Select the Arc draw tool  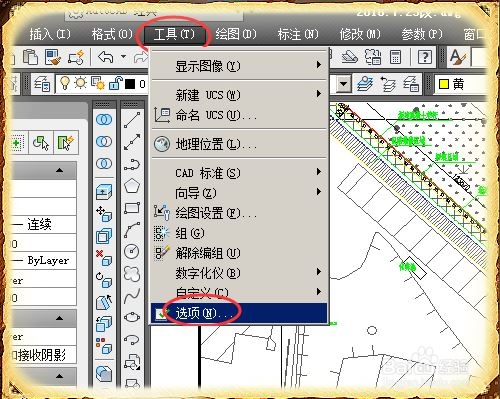coord(132,230)
